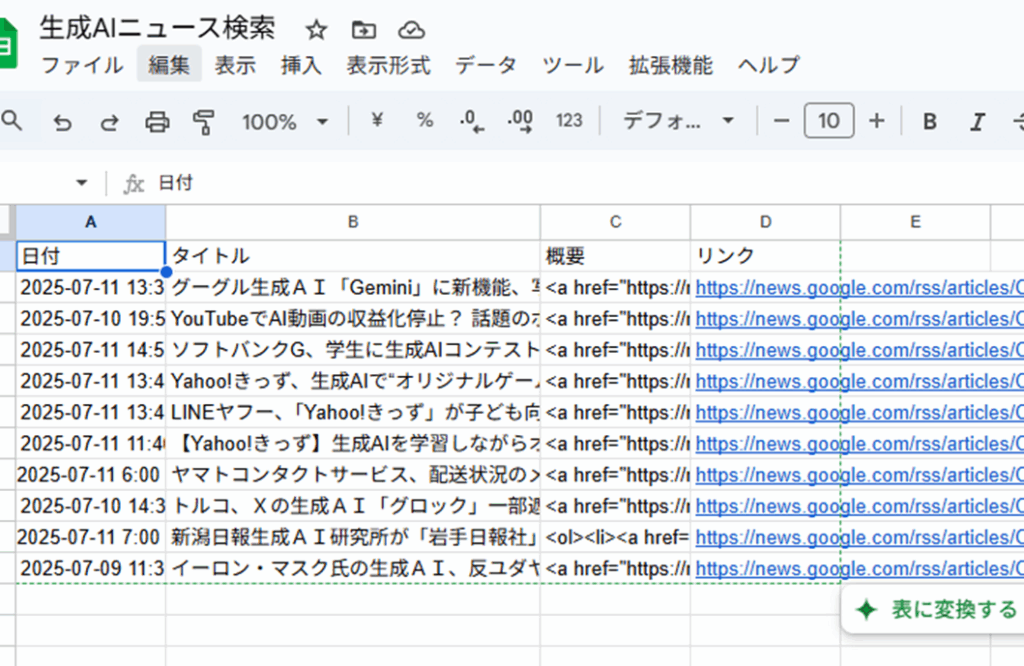
Task: Click the print icon
Action: (157, 122)
